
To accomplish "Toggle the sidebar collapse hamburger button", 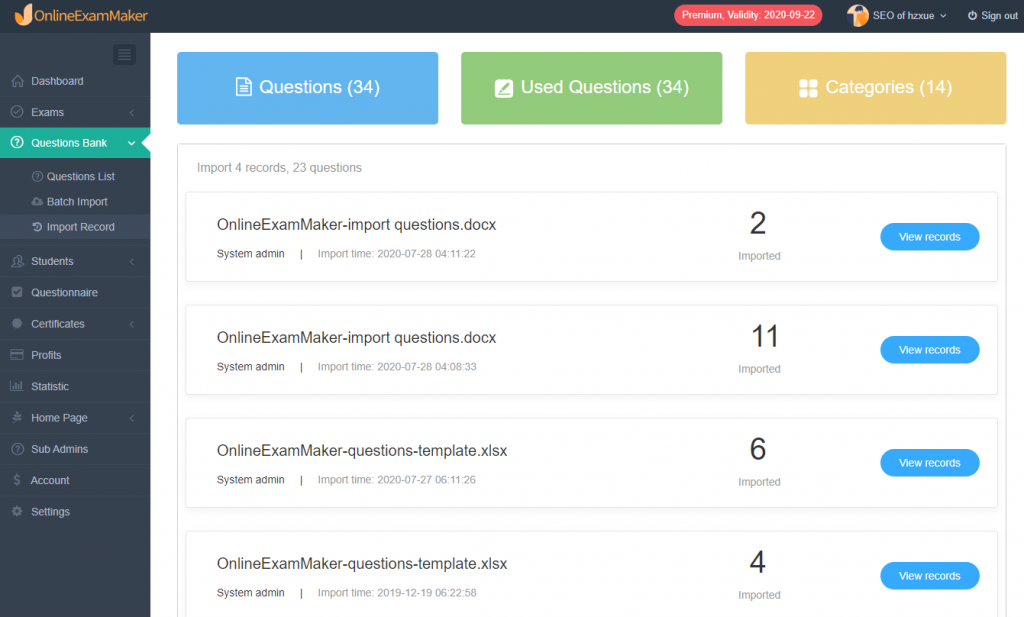I will coord(124,55).
